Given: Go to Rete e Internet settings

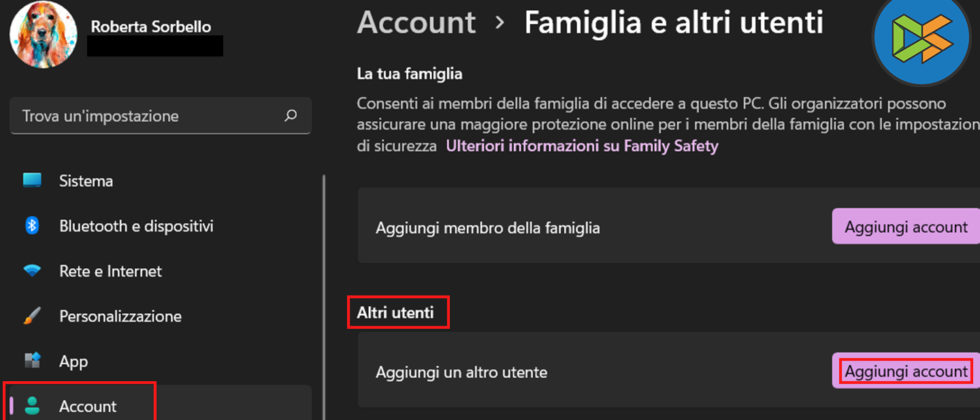Looking at the screenshot, I should 110,271.
